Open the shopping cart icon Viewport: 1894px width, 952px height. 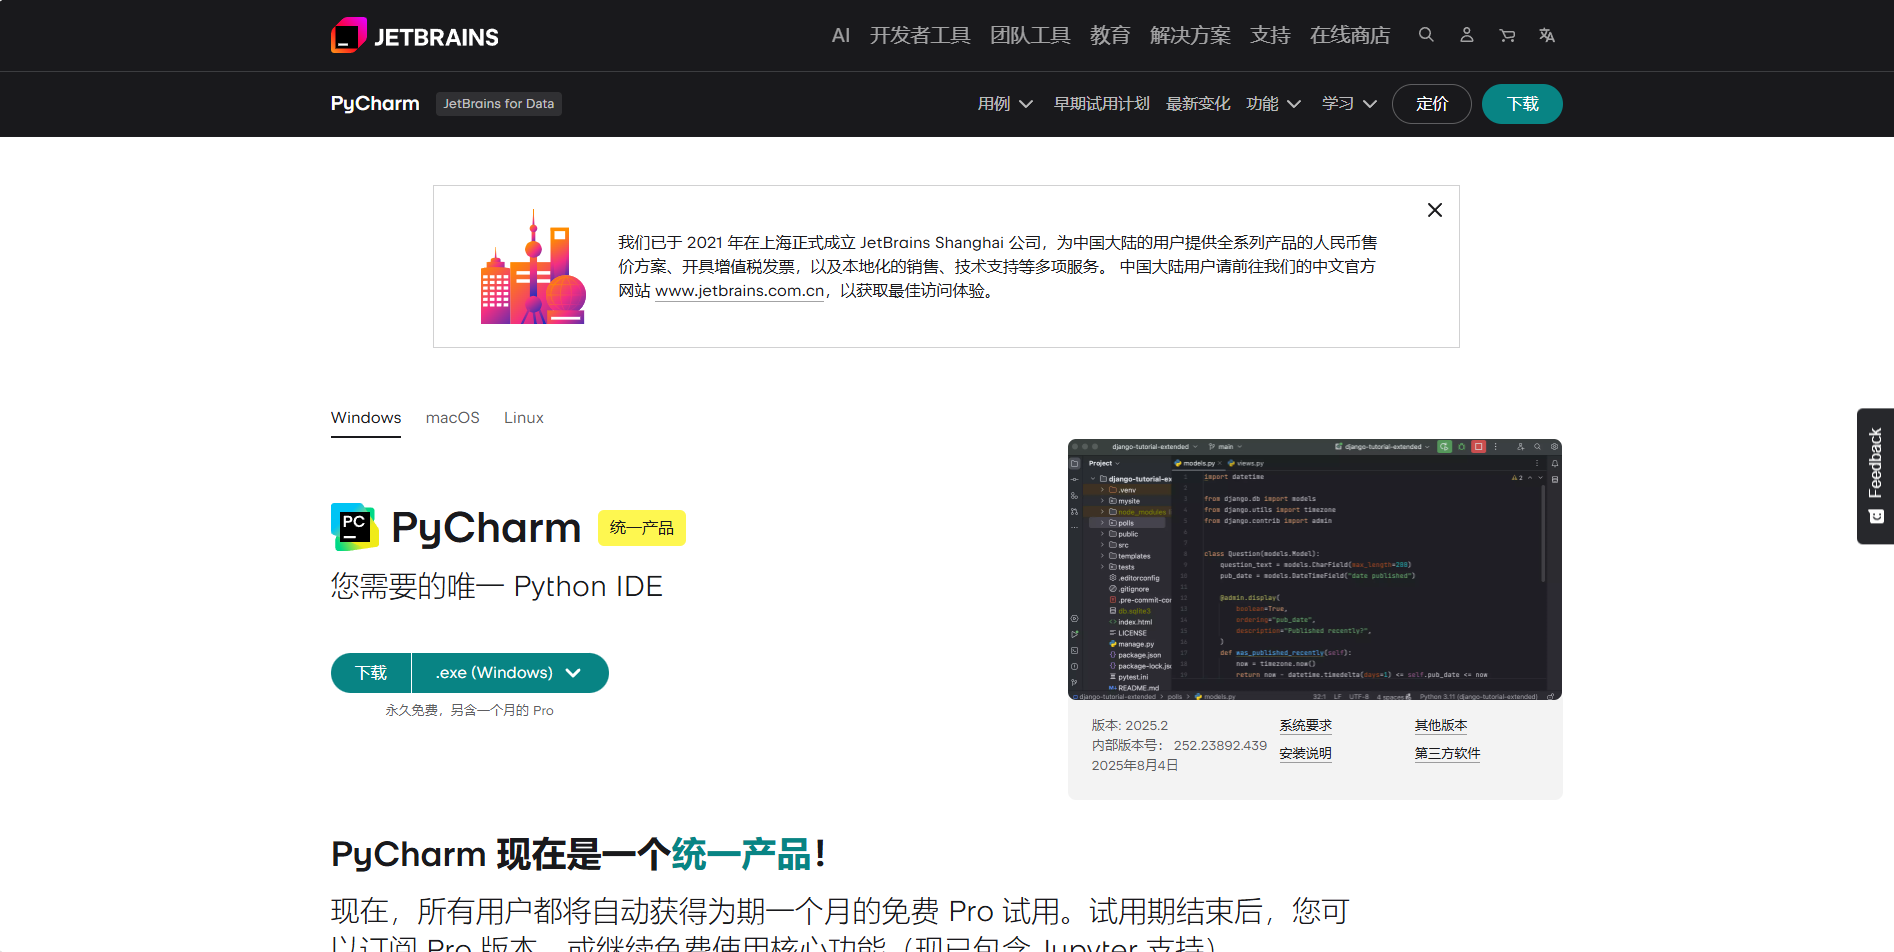[1507, 35]
